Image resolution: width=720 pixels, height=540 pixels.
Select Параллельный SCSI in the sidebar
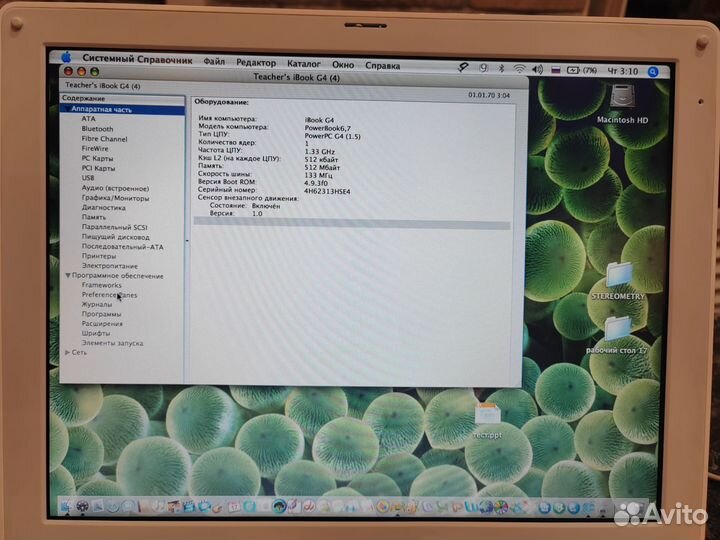tap(115, 227)
